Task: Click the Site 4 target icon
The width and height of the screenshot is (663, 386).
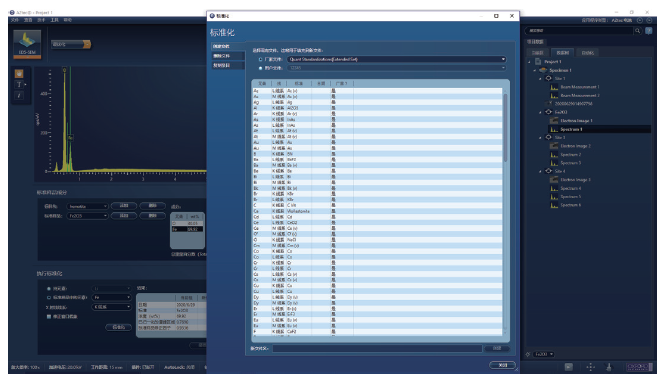Action: point(548,171)
